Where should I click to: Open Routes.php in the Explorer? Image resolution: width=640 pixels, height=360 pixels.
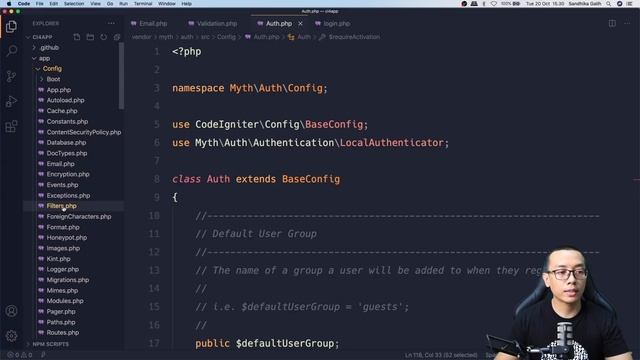[x=63, y=333]
